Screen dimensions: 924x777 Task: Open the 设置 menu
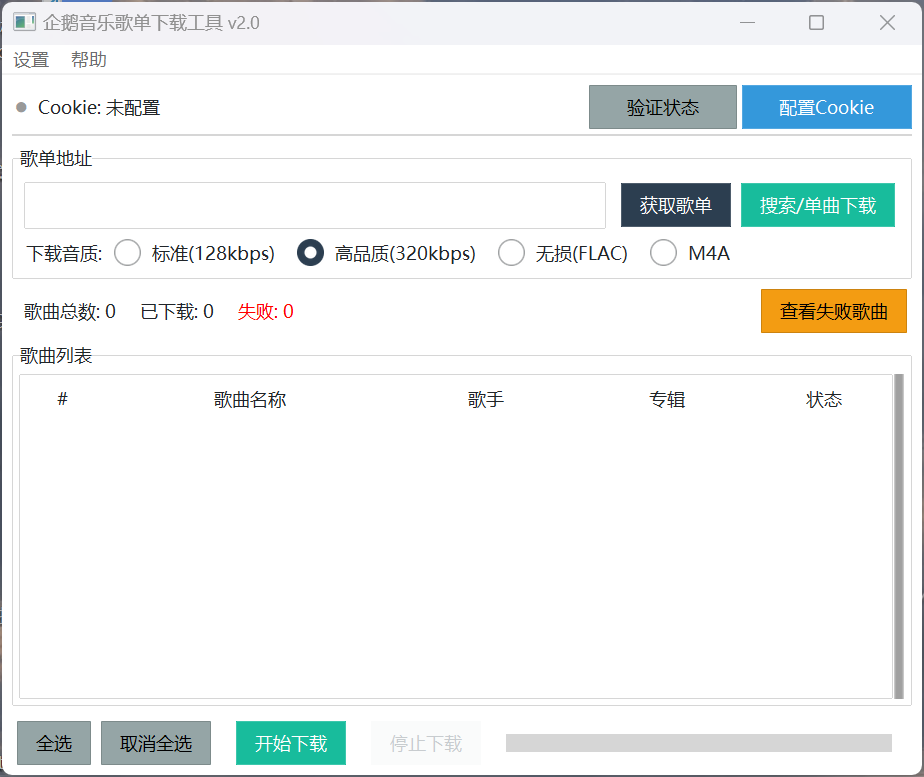[x=31, y=59]
